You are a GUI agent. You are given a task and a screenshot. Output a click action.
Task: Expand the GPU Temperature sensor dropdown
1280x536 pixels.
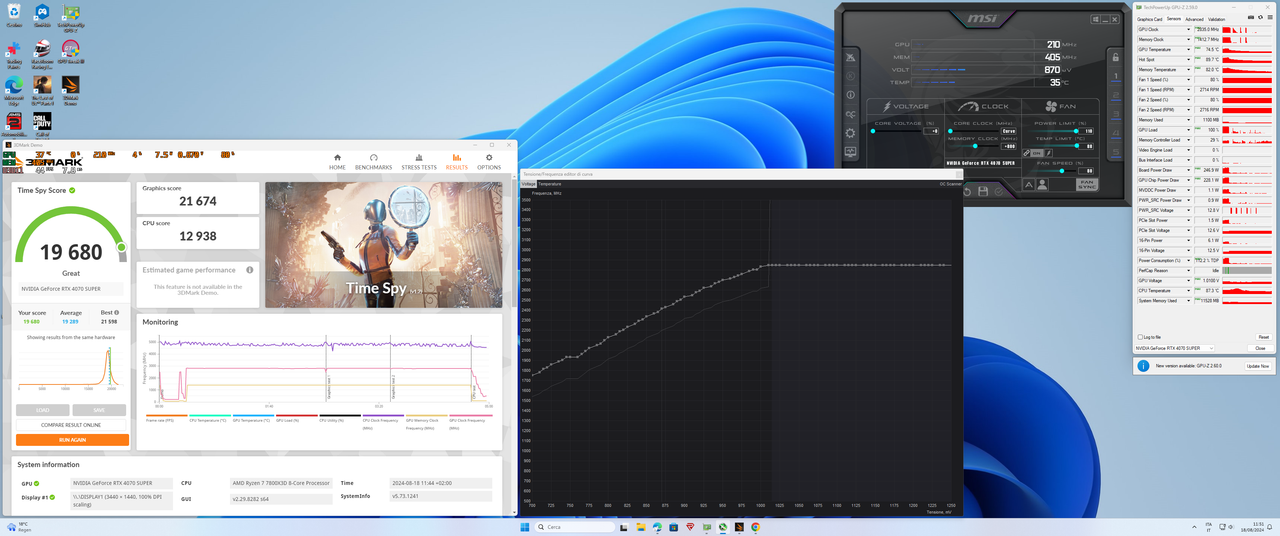click(x=1189, y=49)
